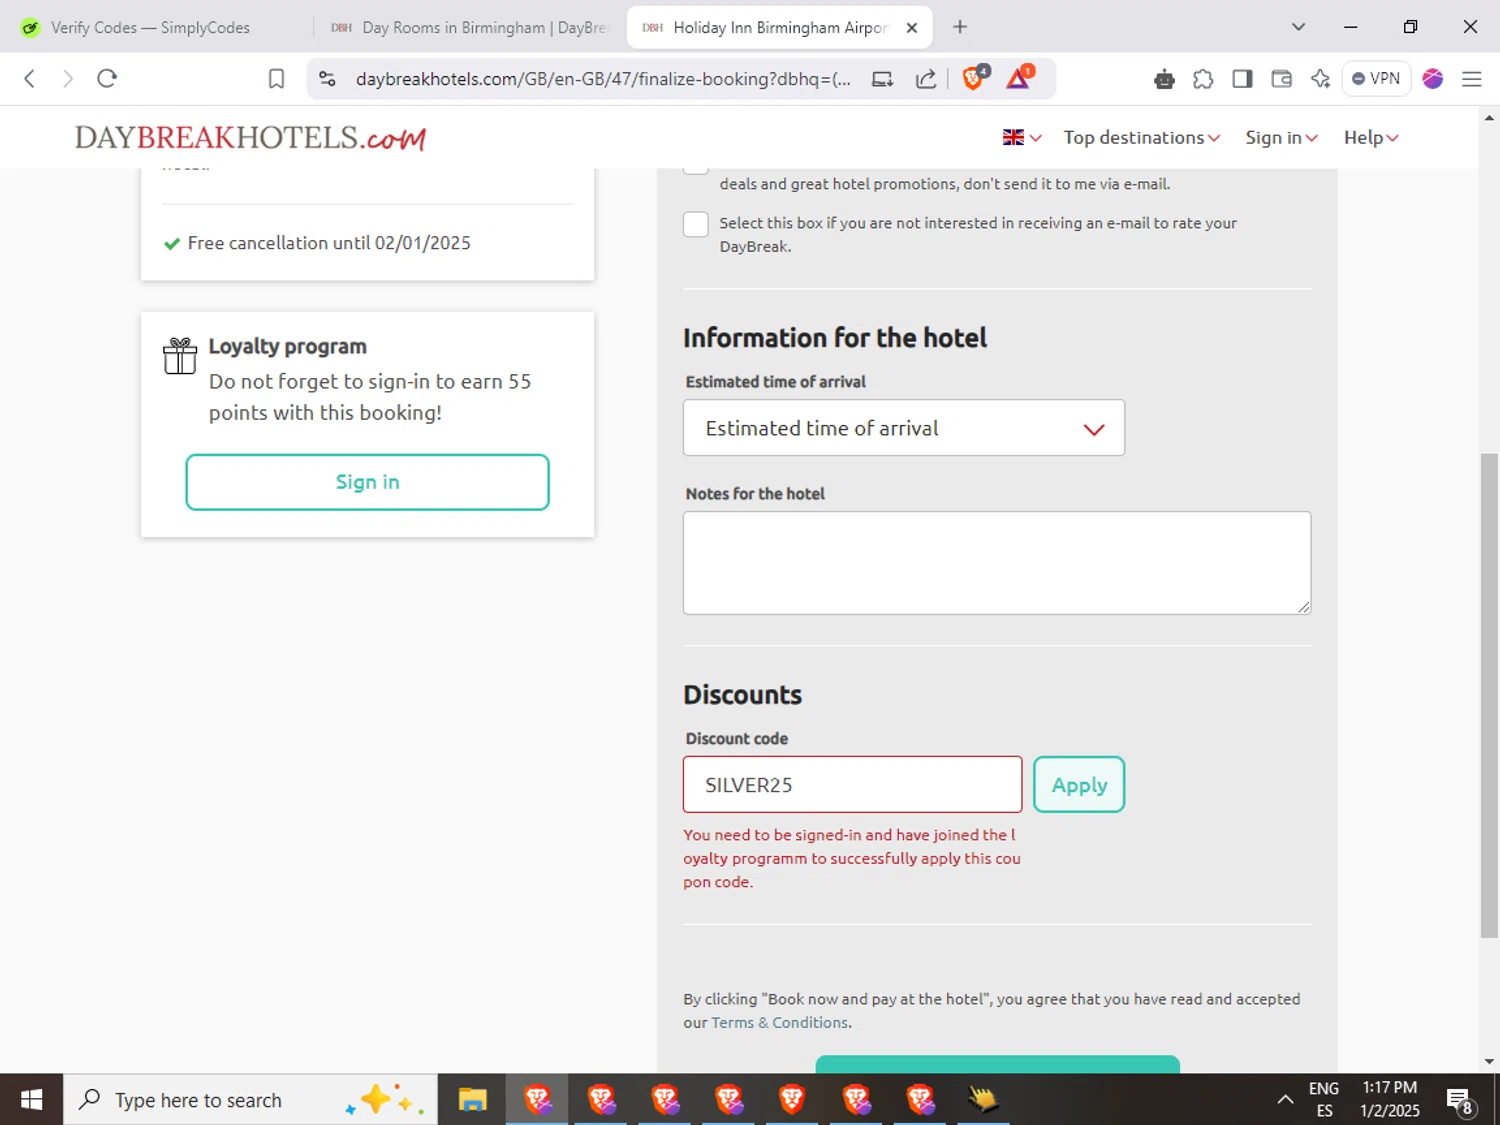Tick the deals and promotions e-mail opt-out checkbox

pos(696,169)
